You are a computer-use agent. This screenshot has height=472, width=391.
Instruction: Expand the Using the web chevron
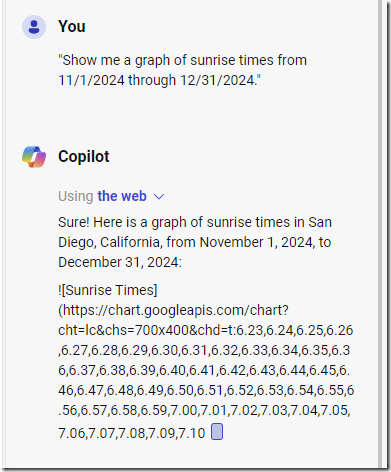[159, 197]
